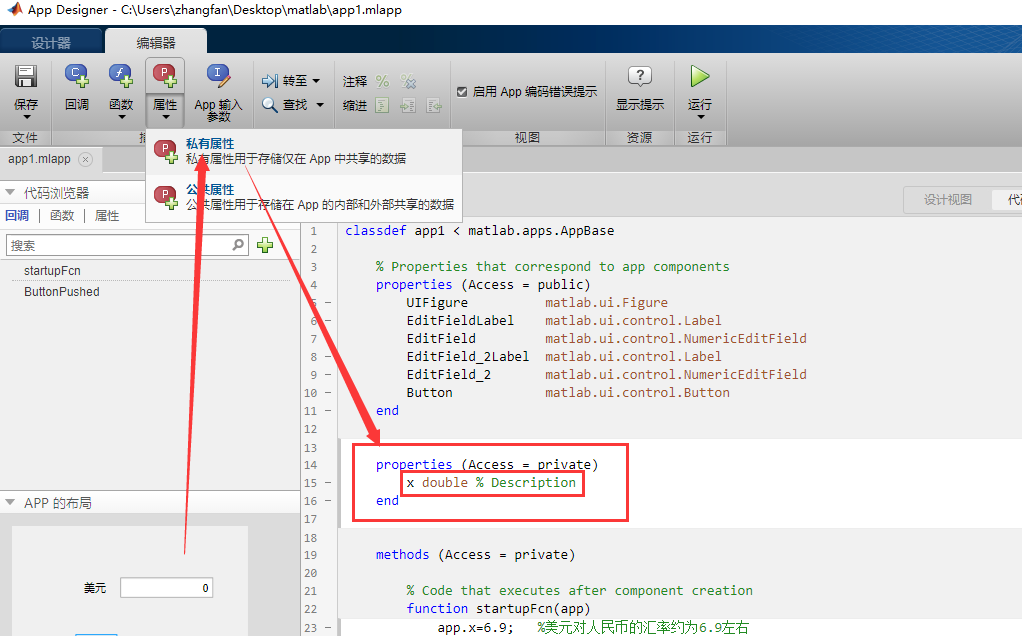The width and height of the screenshot is (1022, 636).
Task: Choose 公共属性 from the dropdown menu
Action: [304, 197]
